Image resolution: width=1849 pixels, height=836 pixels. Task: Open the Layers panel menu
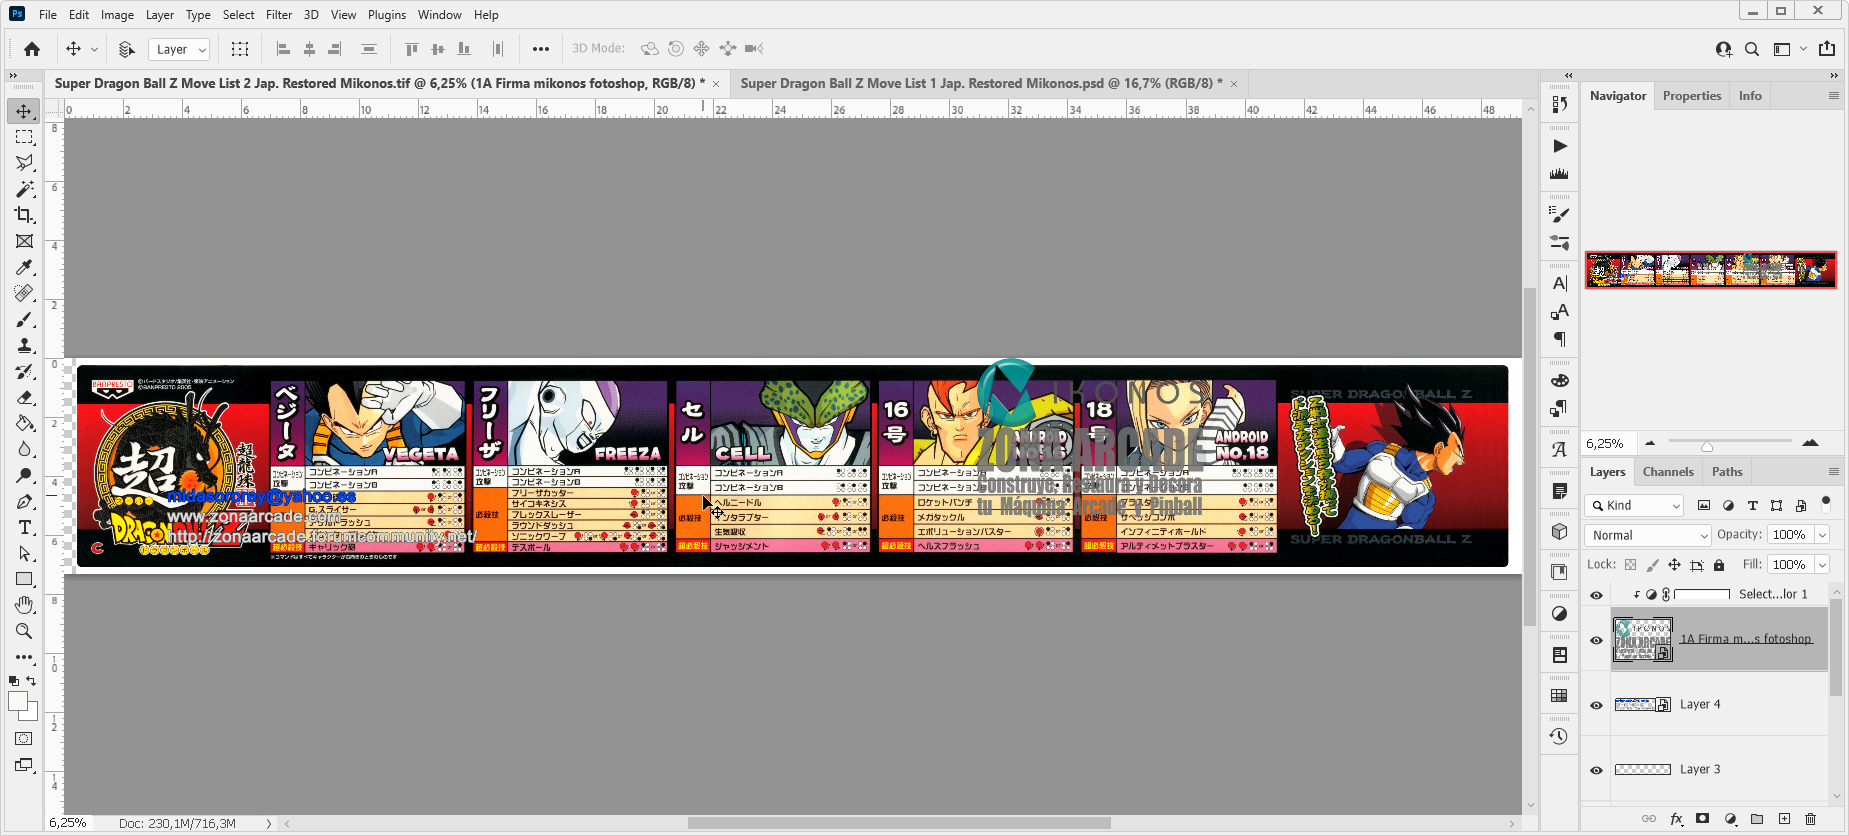[x=1833, y=472]
